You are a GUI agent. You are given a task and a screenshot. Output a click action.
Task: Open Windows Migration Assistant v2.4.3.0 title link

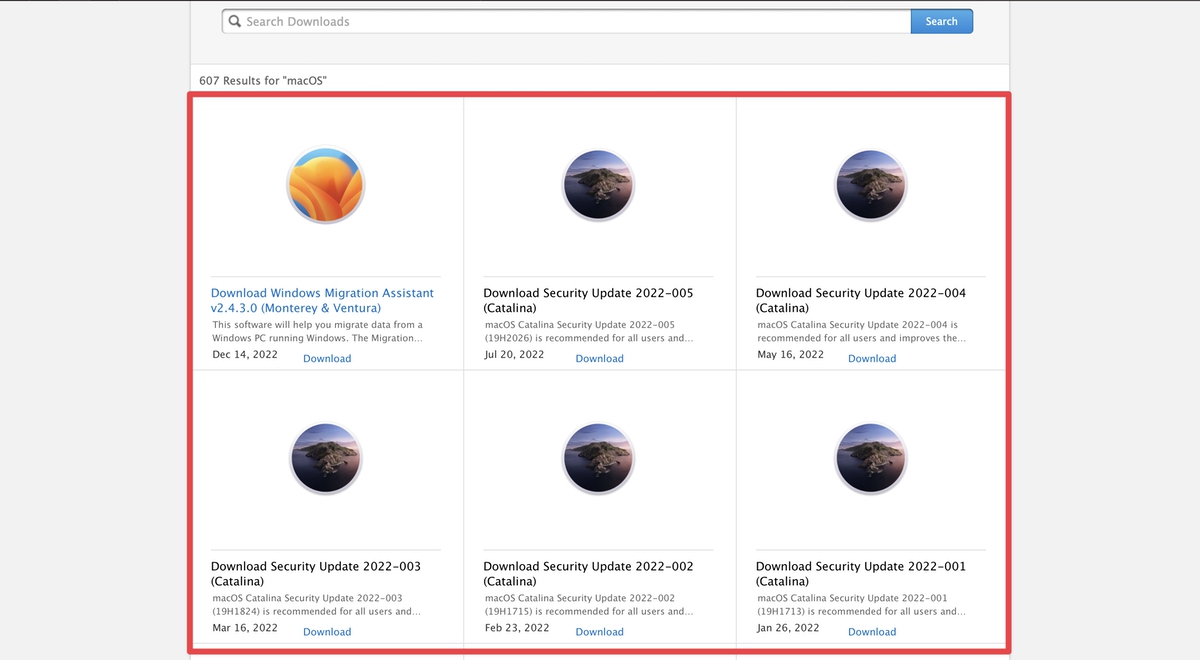tap(322, 301)
